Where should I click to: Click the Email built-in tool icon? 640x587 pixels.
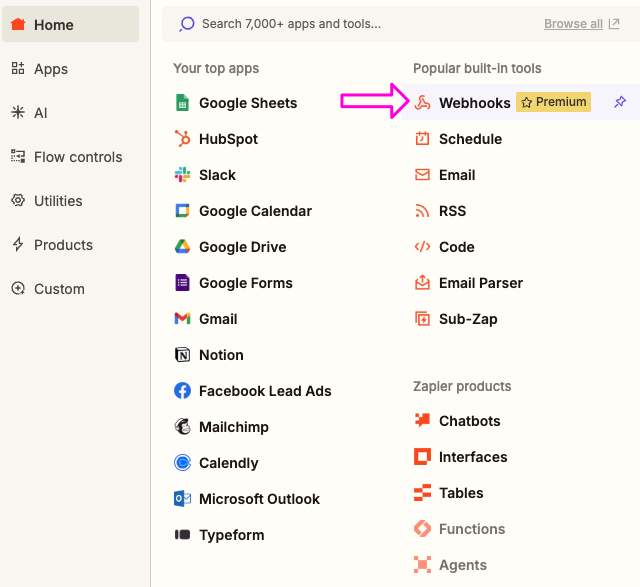tap(422, 174)
